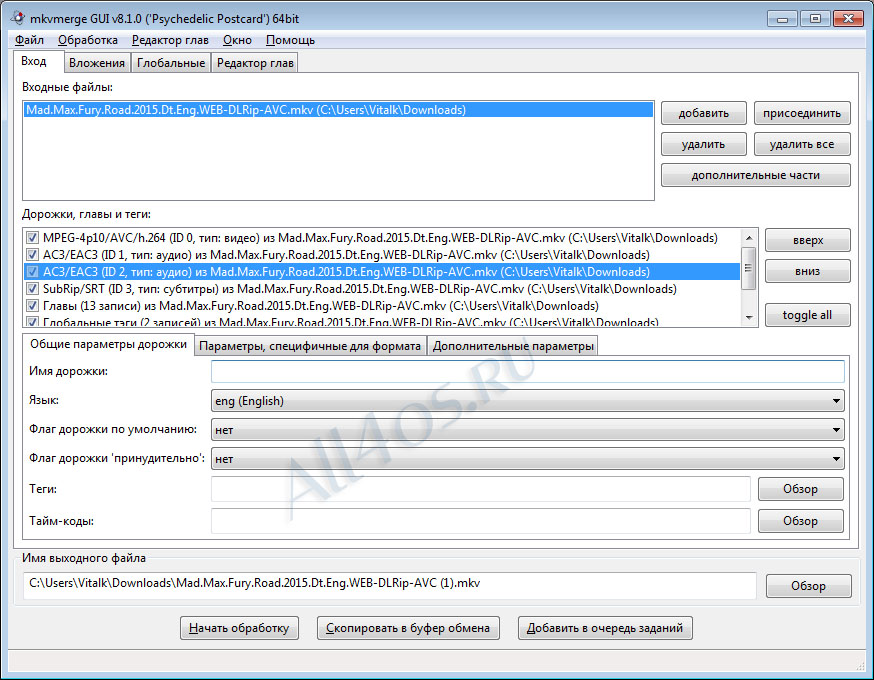Open the Флаг дорожки по умолчанию dropdown
This screenshot has height=680, width=874.
[x=527, y=430]
